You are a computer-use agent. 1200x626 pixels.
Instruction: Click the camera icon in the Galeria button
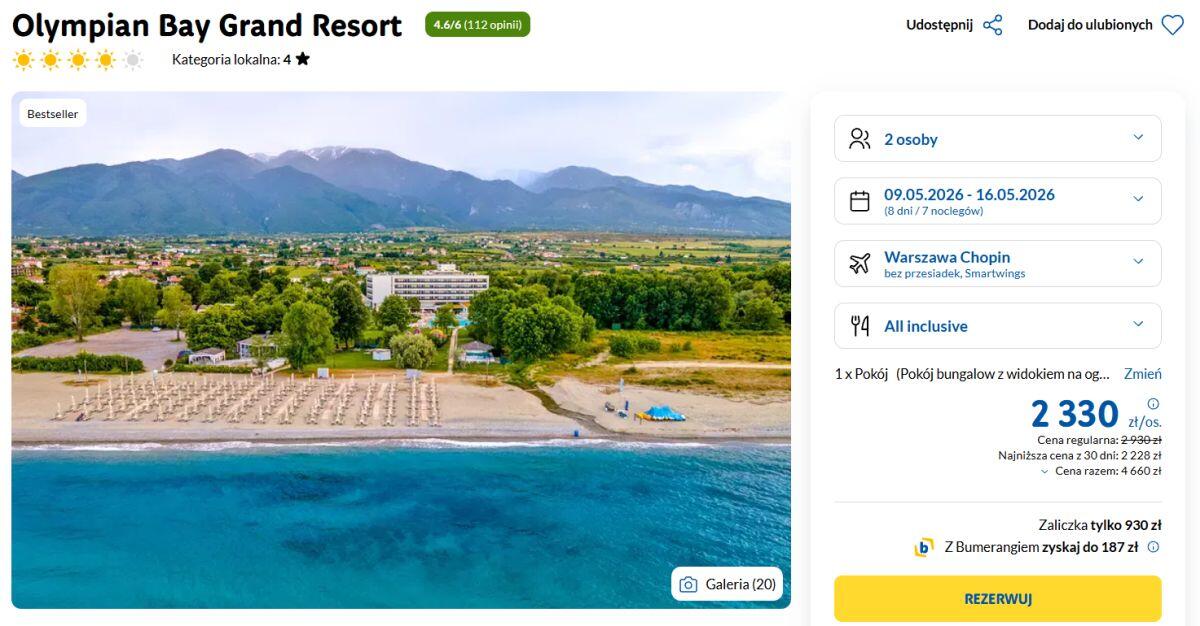point(688,585)
